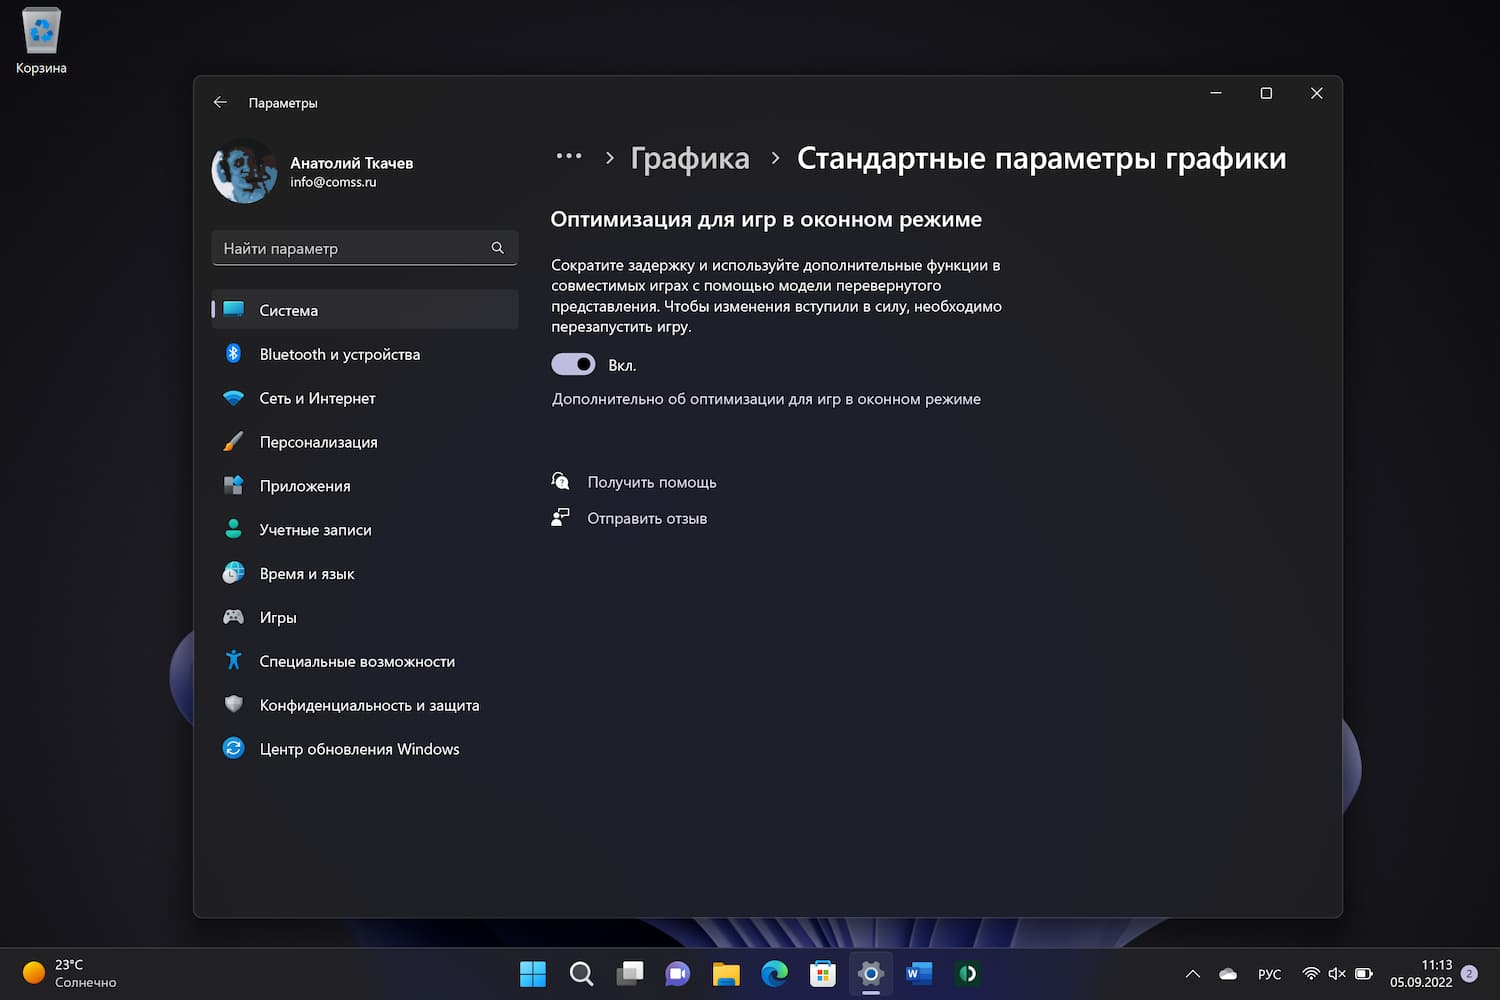The height and width of the screenshot is (1000, 1500).
Task: Click the Приложения icon in sidebar
Action: click(233, 486)
